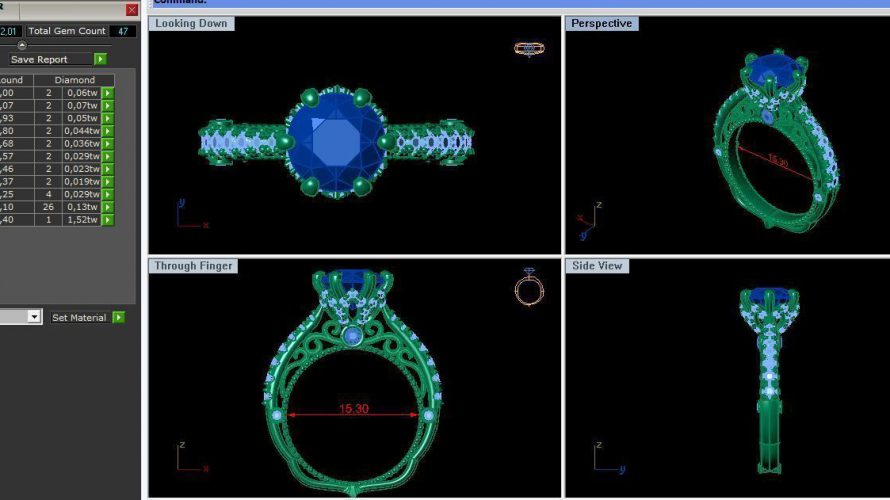Screen dimensions: 890x500
Task: Select the Looking Down viewport label
Action: tap(191, 23)
